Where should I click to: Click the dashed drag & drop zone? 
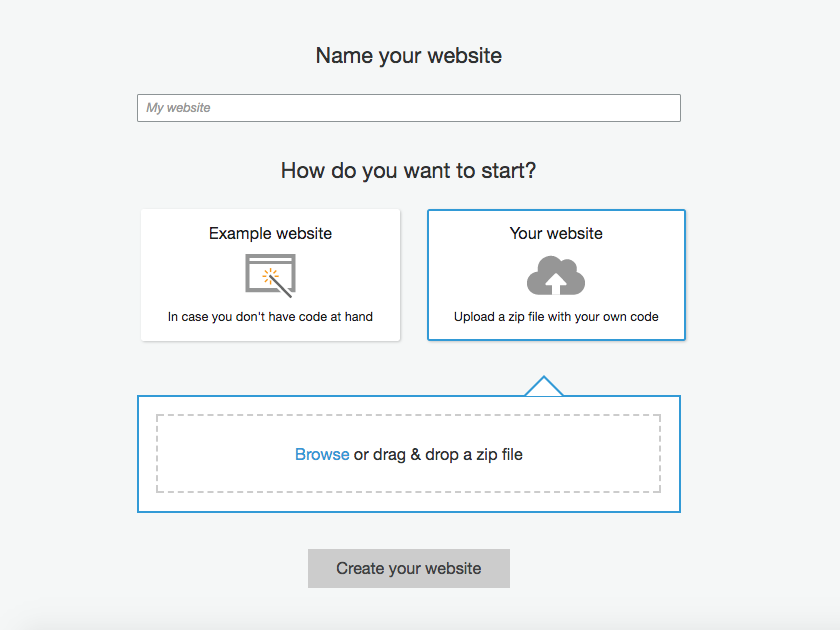408,453
